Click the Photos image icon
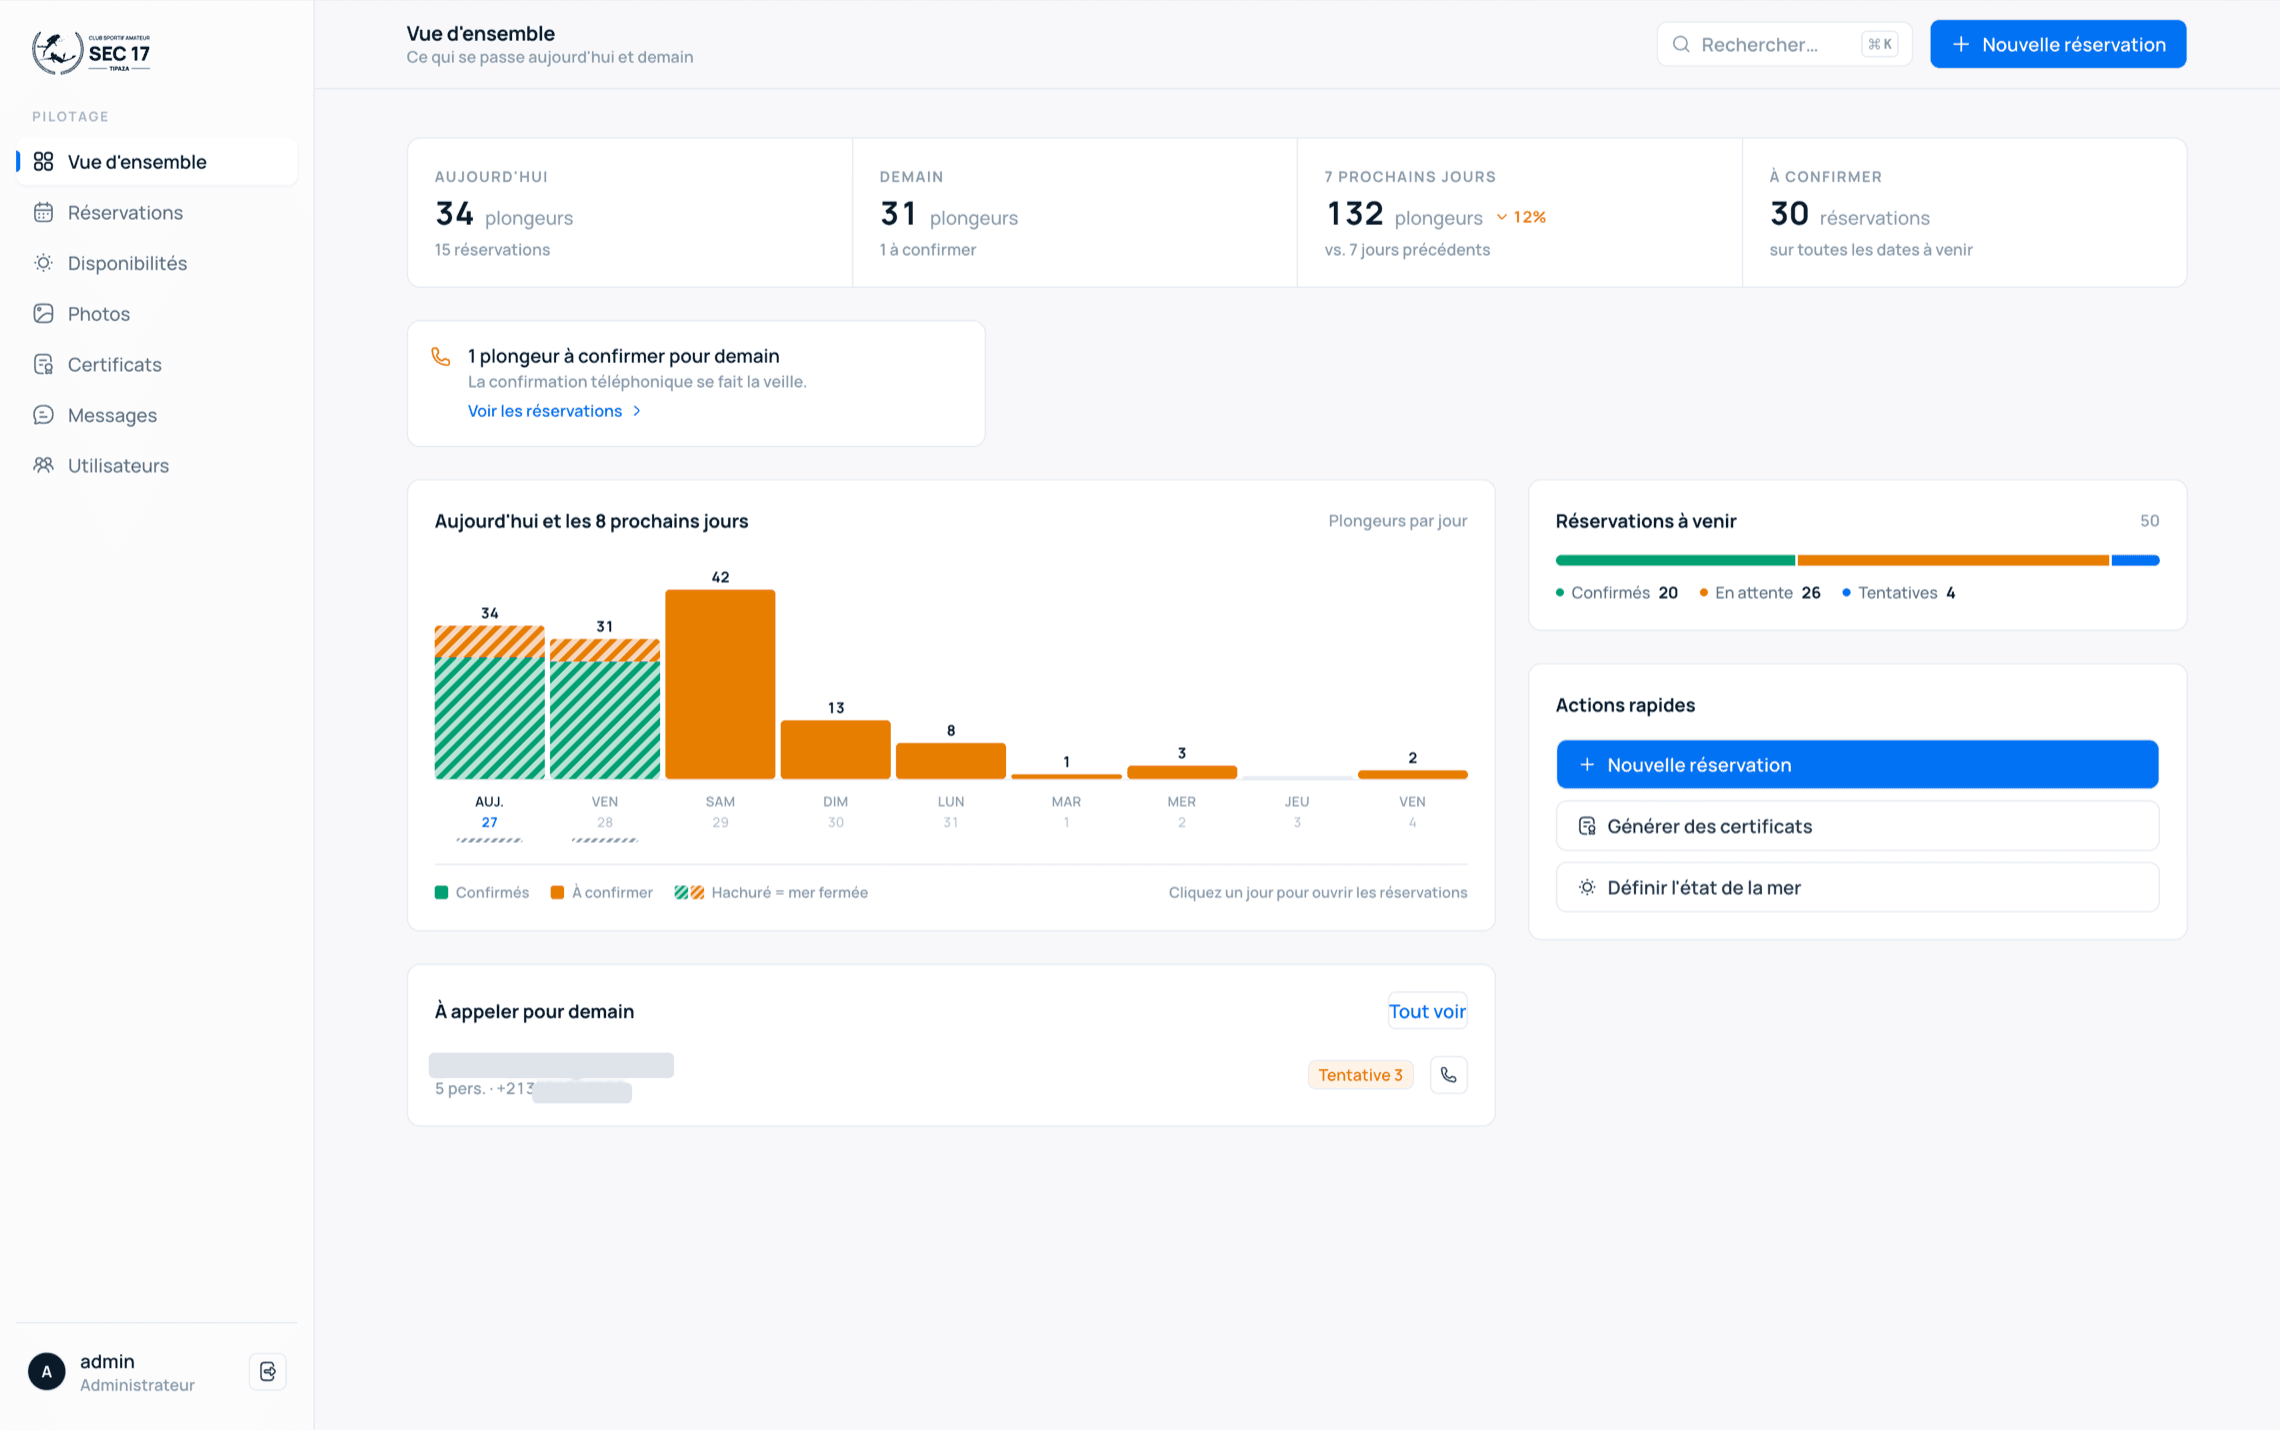 43,314
